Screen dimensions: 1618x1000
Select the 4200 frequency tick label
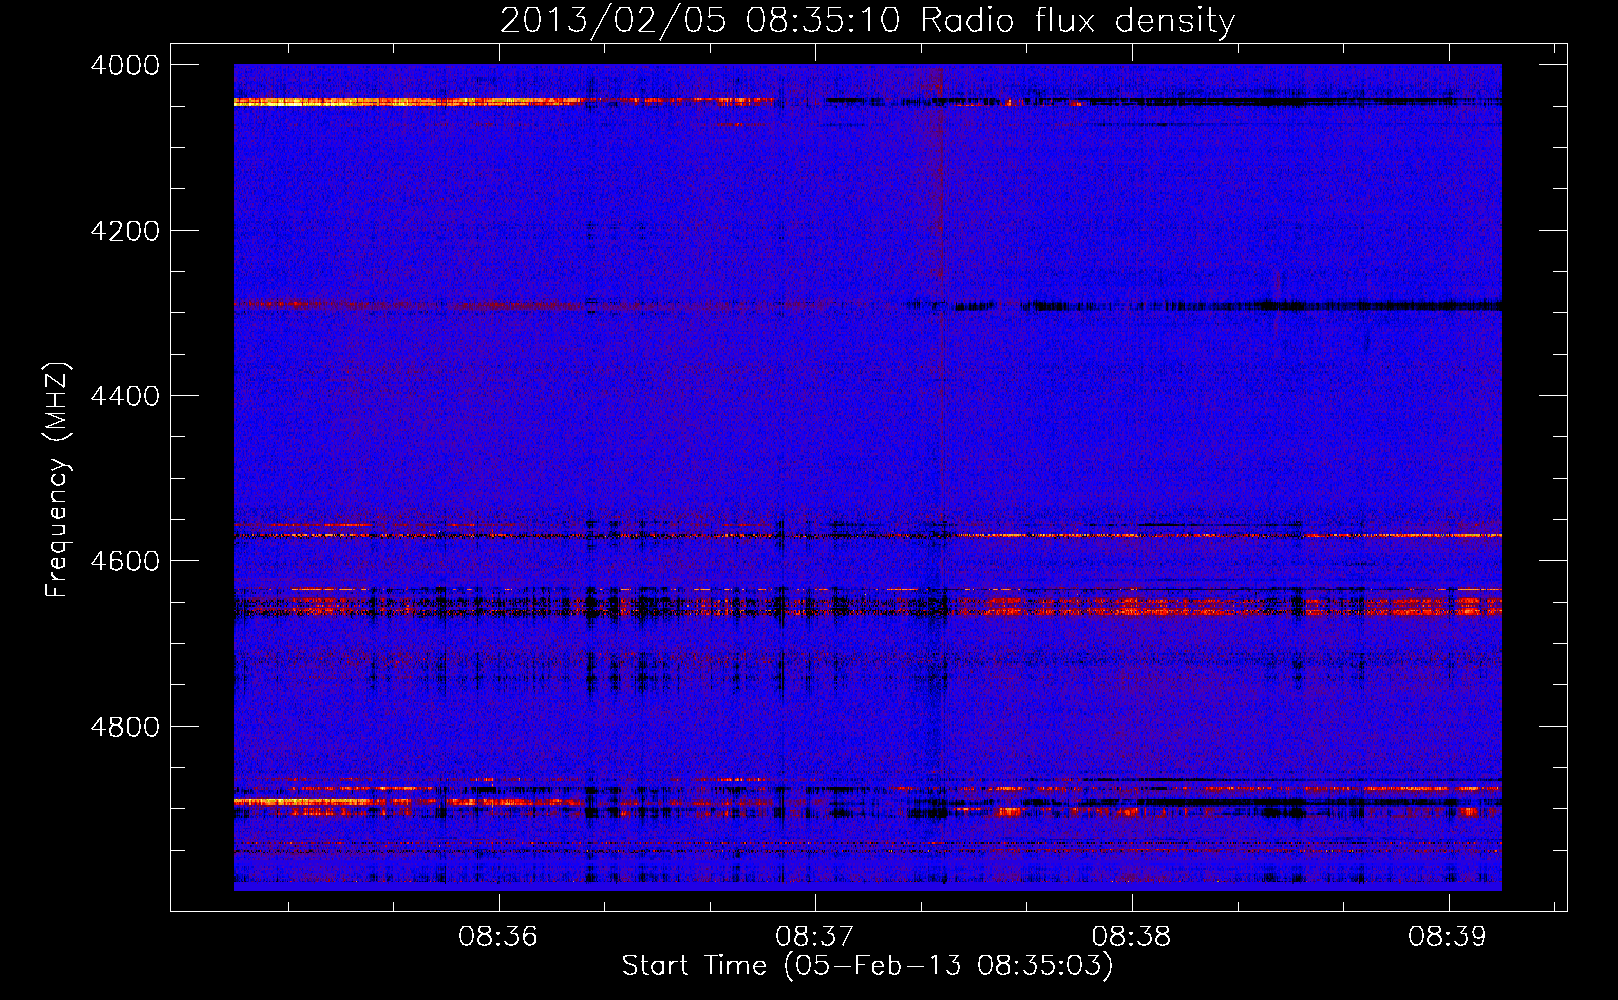pyautogui.click(x=125, y=231)
